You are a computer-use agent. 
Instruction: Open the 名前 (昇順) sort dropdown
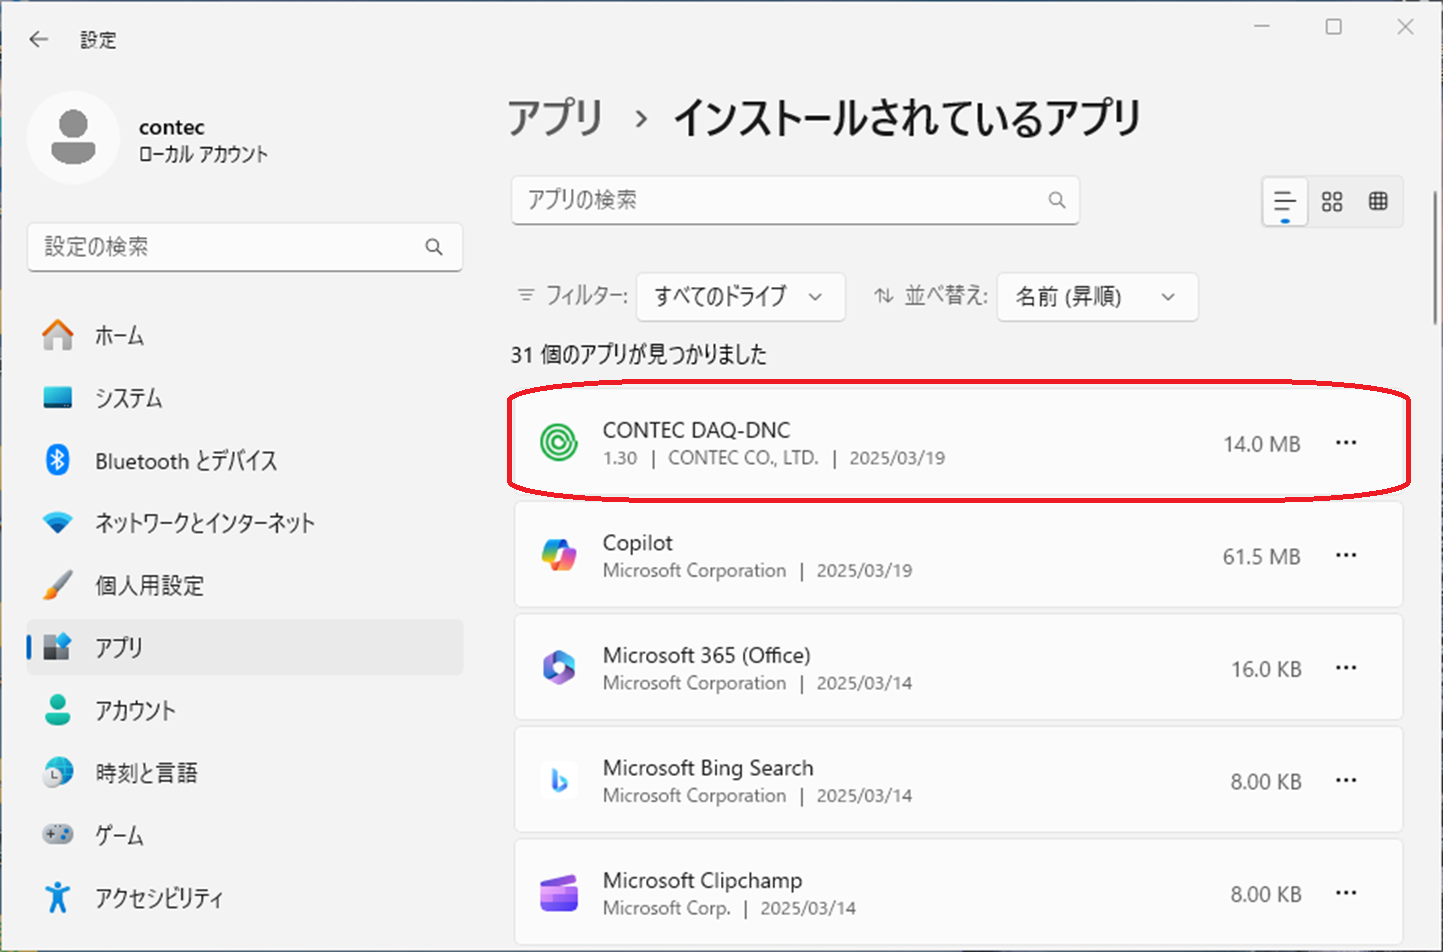tap(1097, 297)
